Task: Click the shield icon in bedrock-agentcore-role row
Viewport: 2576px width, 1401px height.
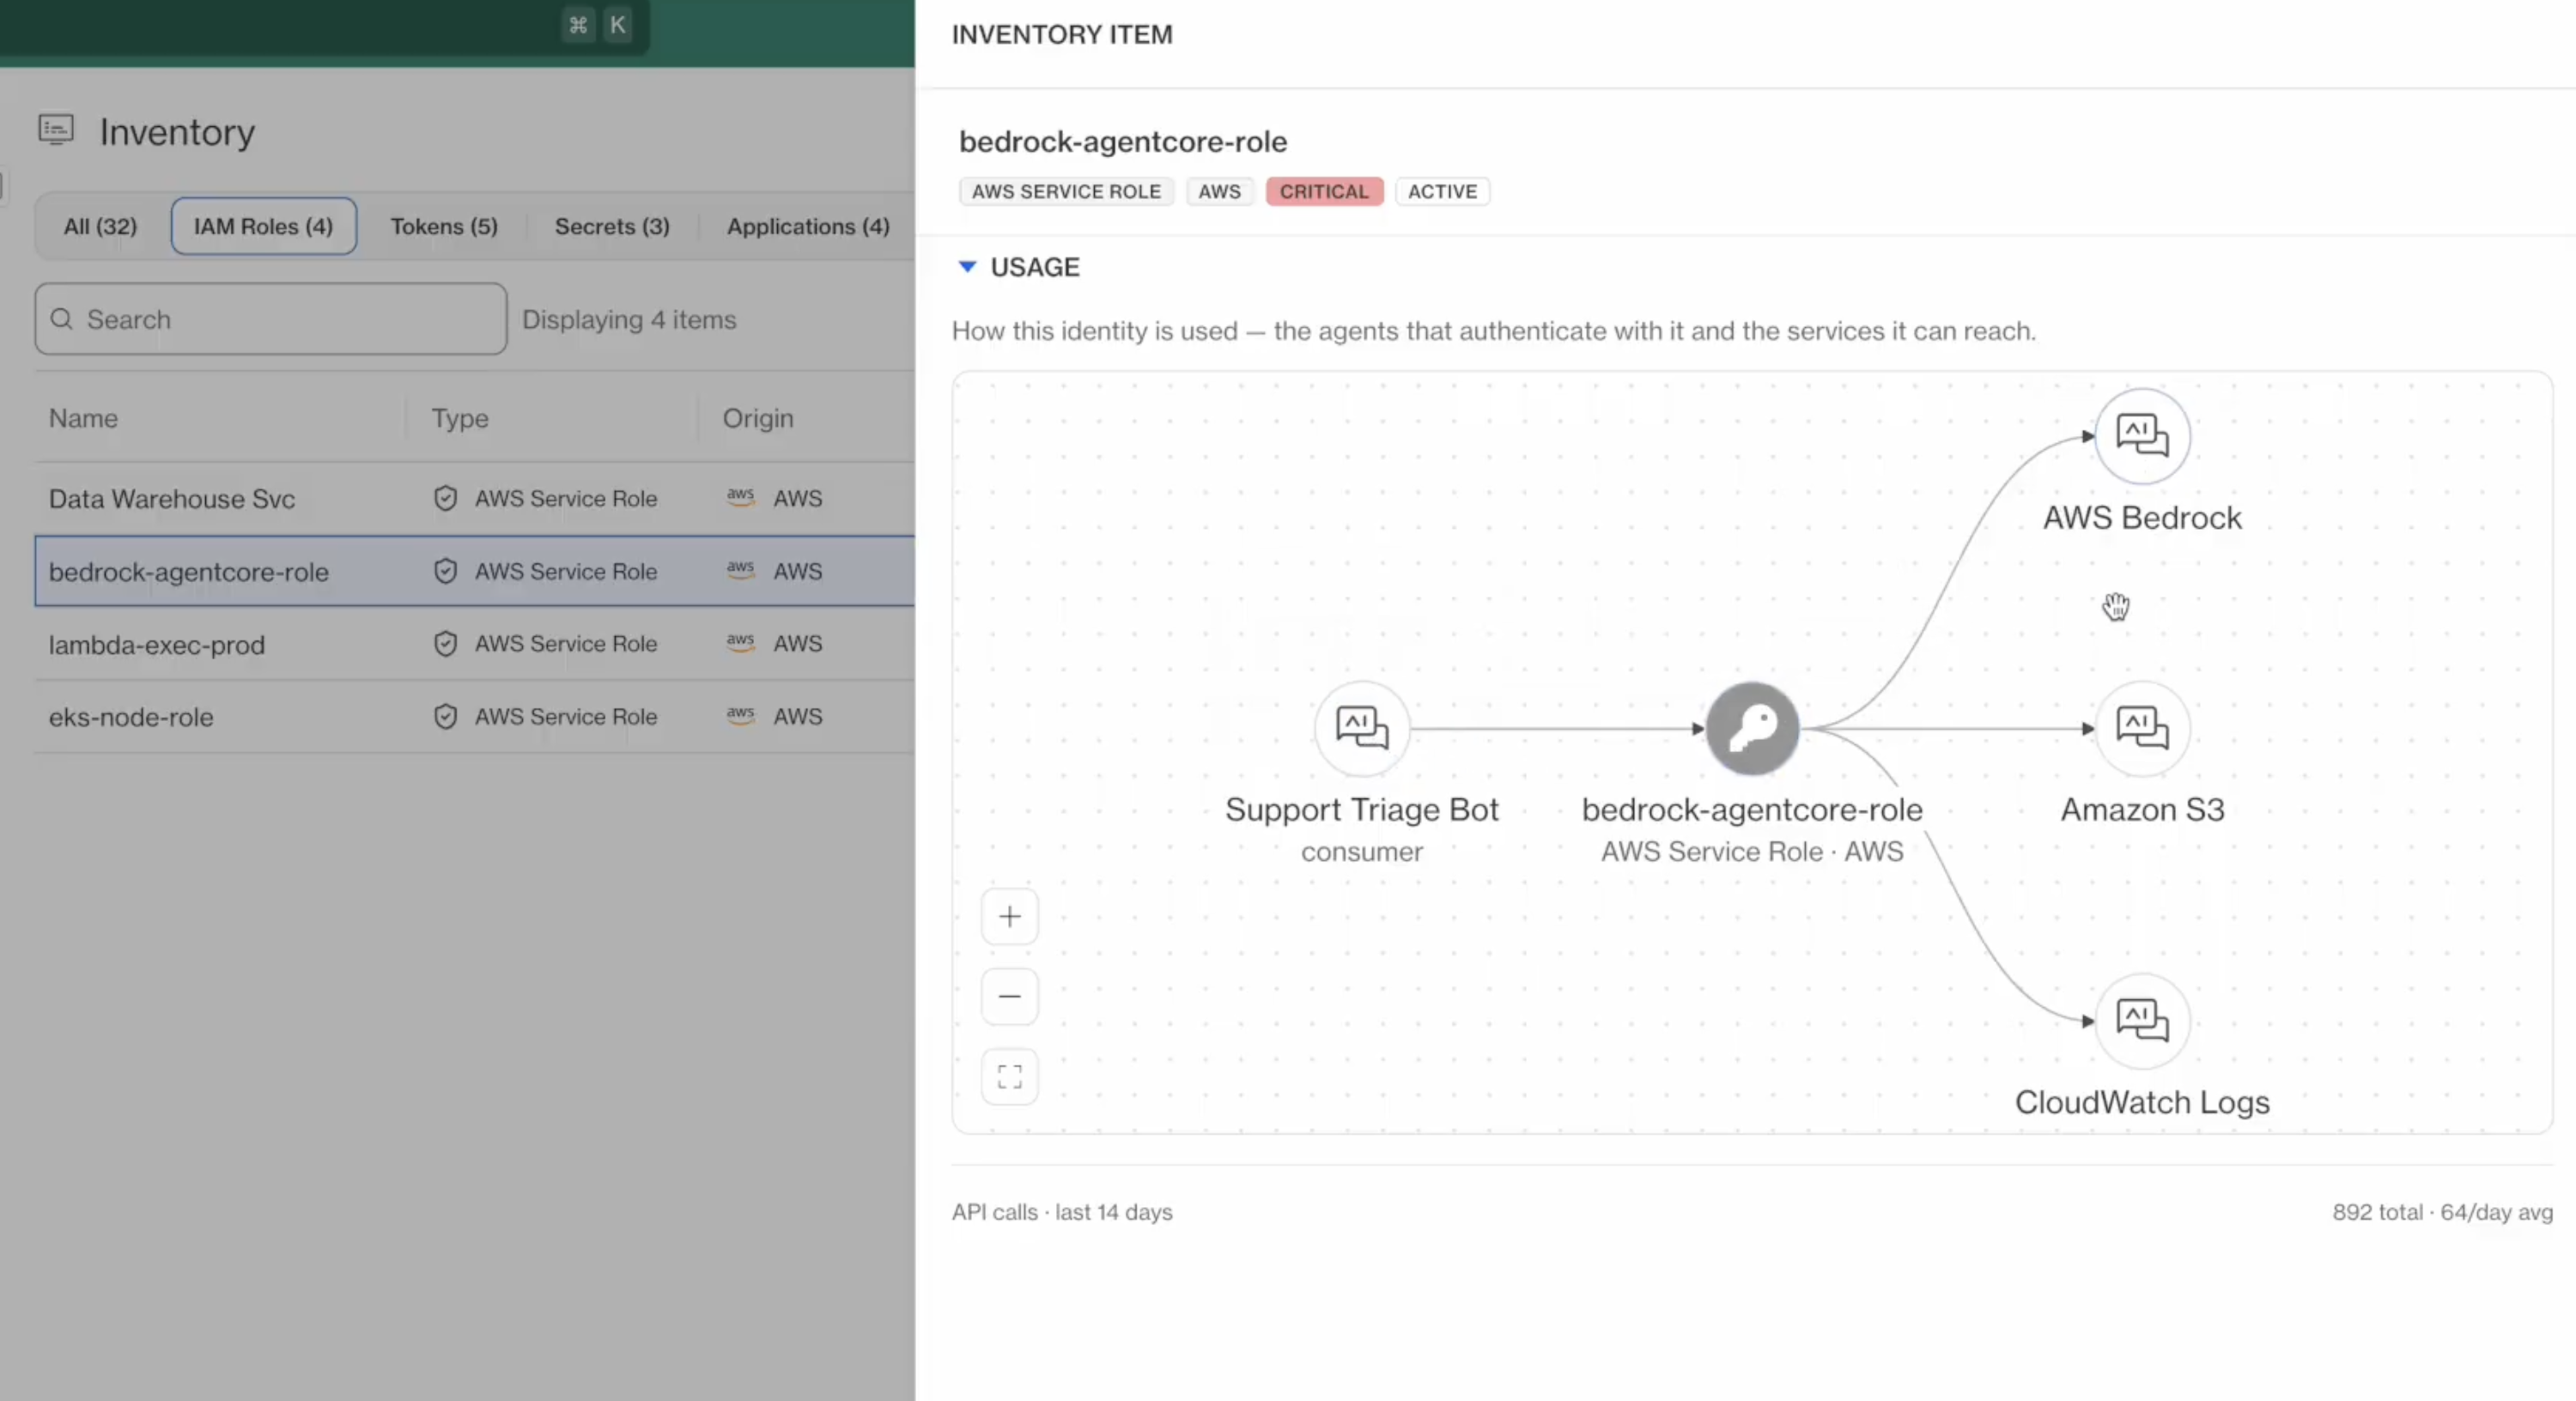Action: coord(445,571)
